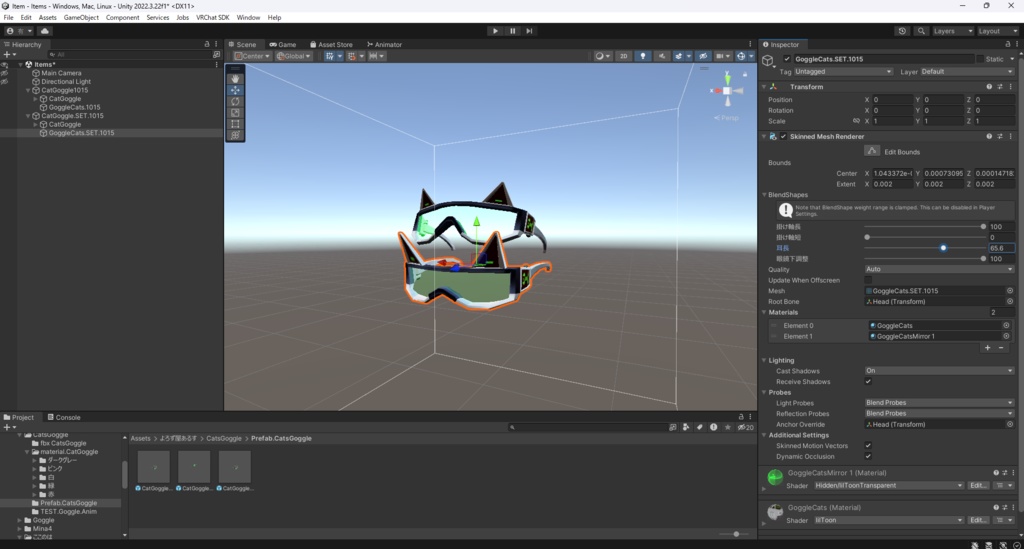Viewport: 1024px width, 549px height.
Task: Collapse the BlendShapes section
Action: tap(764, 195)
